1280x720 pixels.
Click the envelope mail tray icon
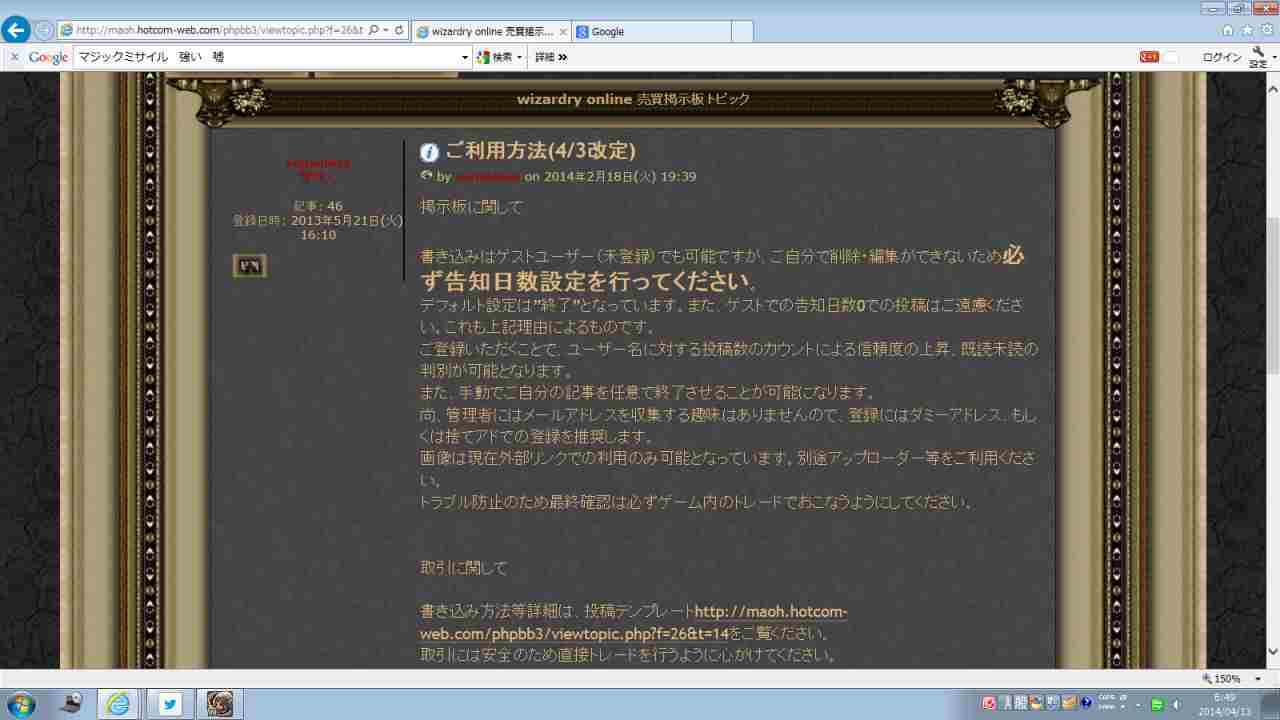coord(1068,702)
